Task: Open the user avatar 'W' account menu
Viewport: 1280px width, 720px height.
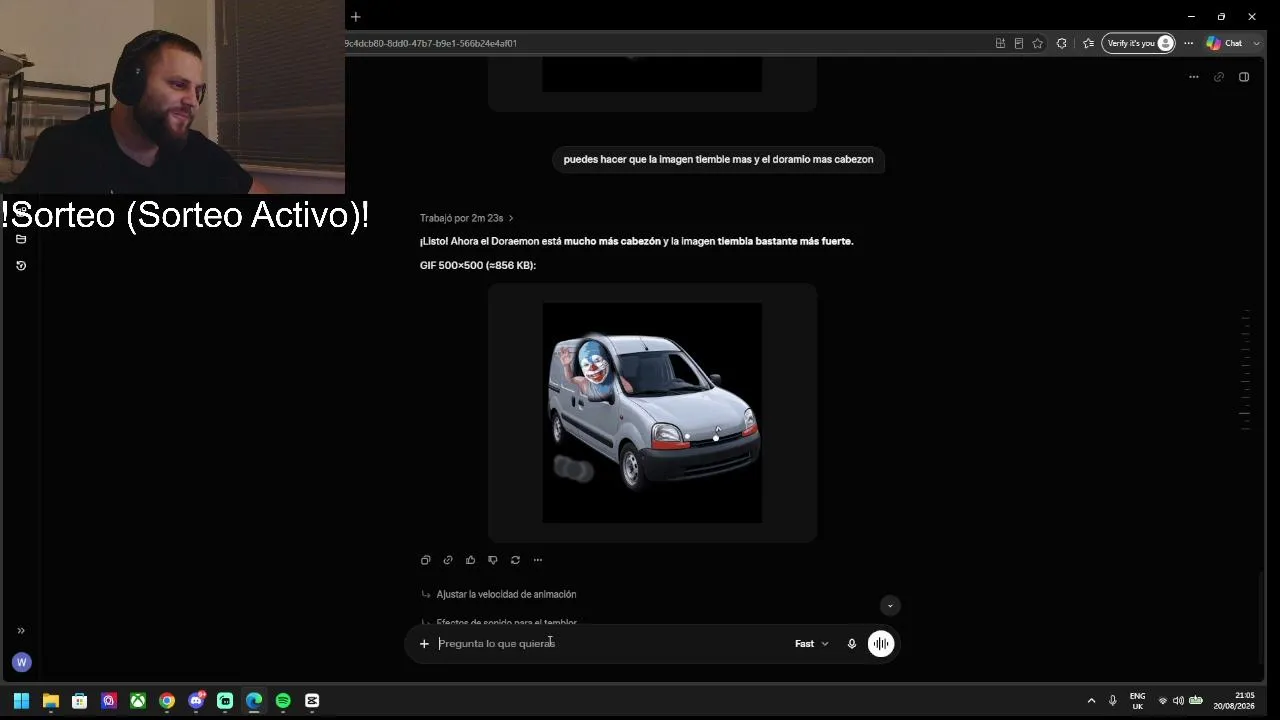Action: coord(22,662)
